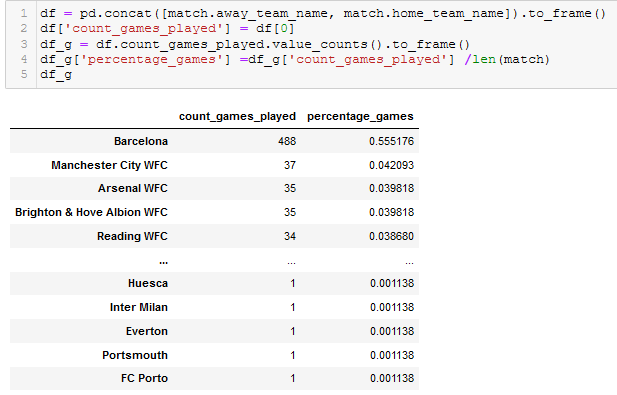Select the Everton row label
The image size is (617, 395).
pos(147,331)
